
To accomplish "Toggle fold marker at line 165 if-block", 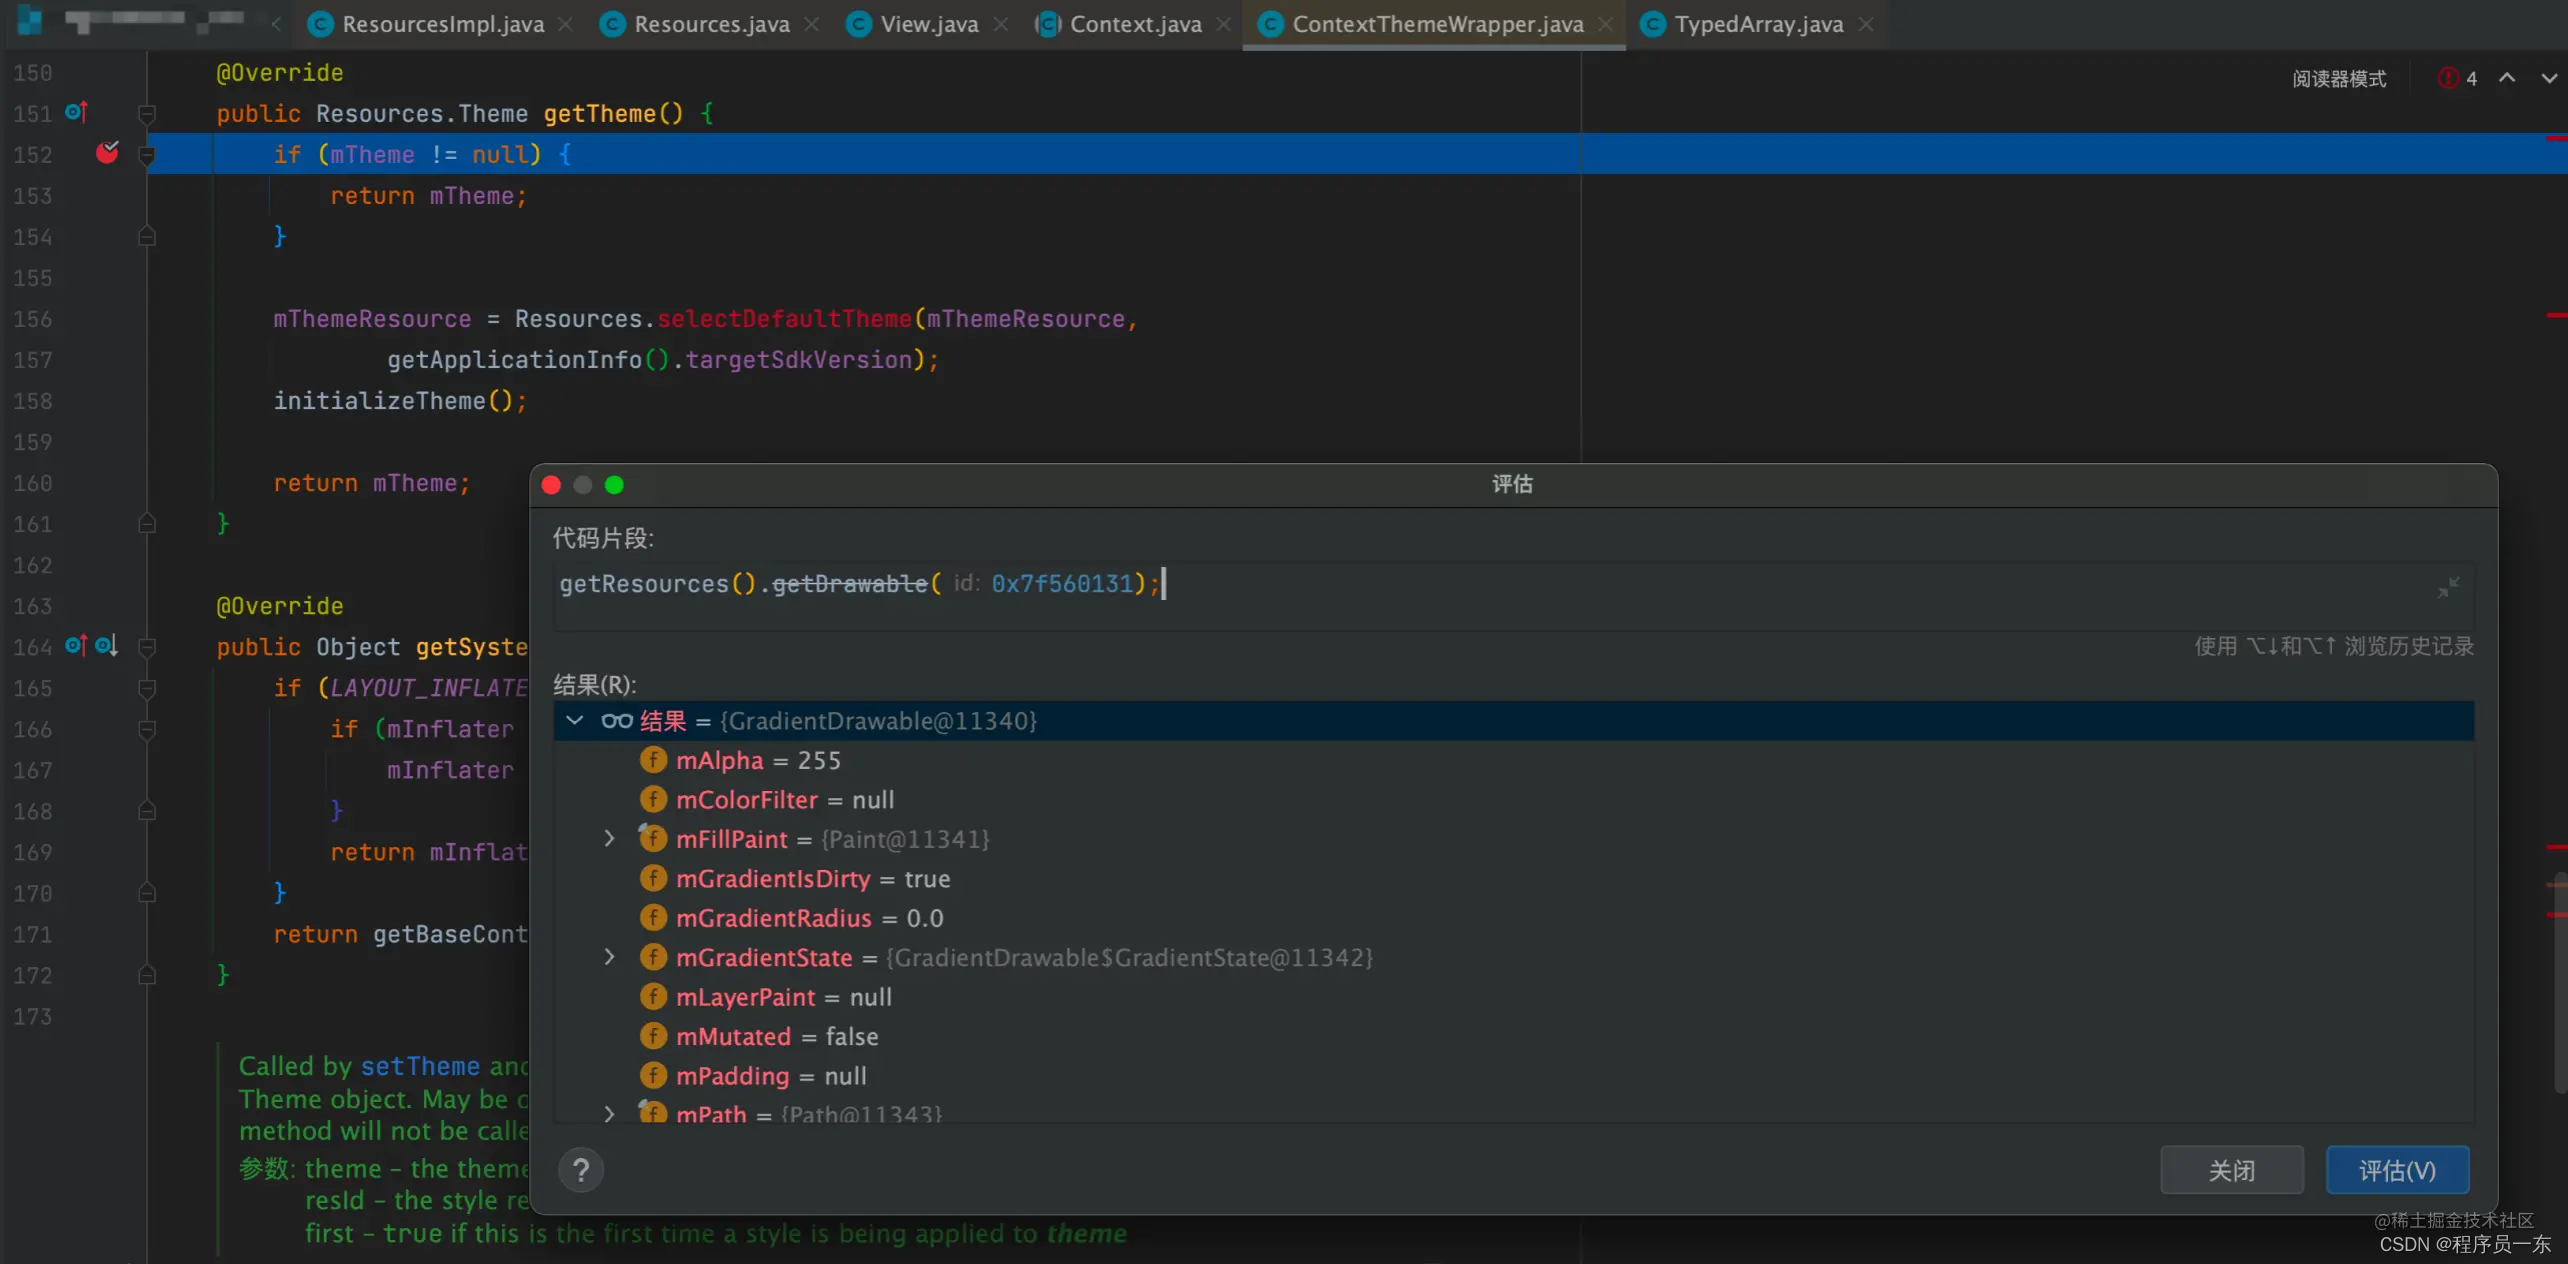I will coord(147,688).
